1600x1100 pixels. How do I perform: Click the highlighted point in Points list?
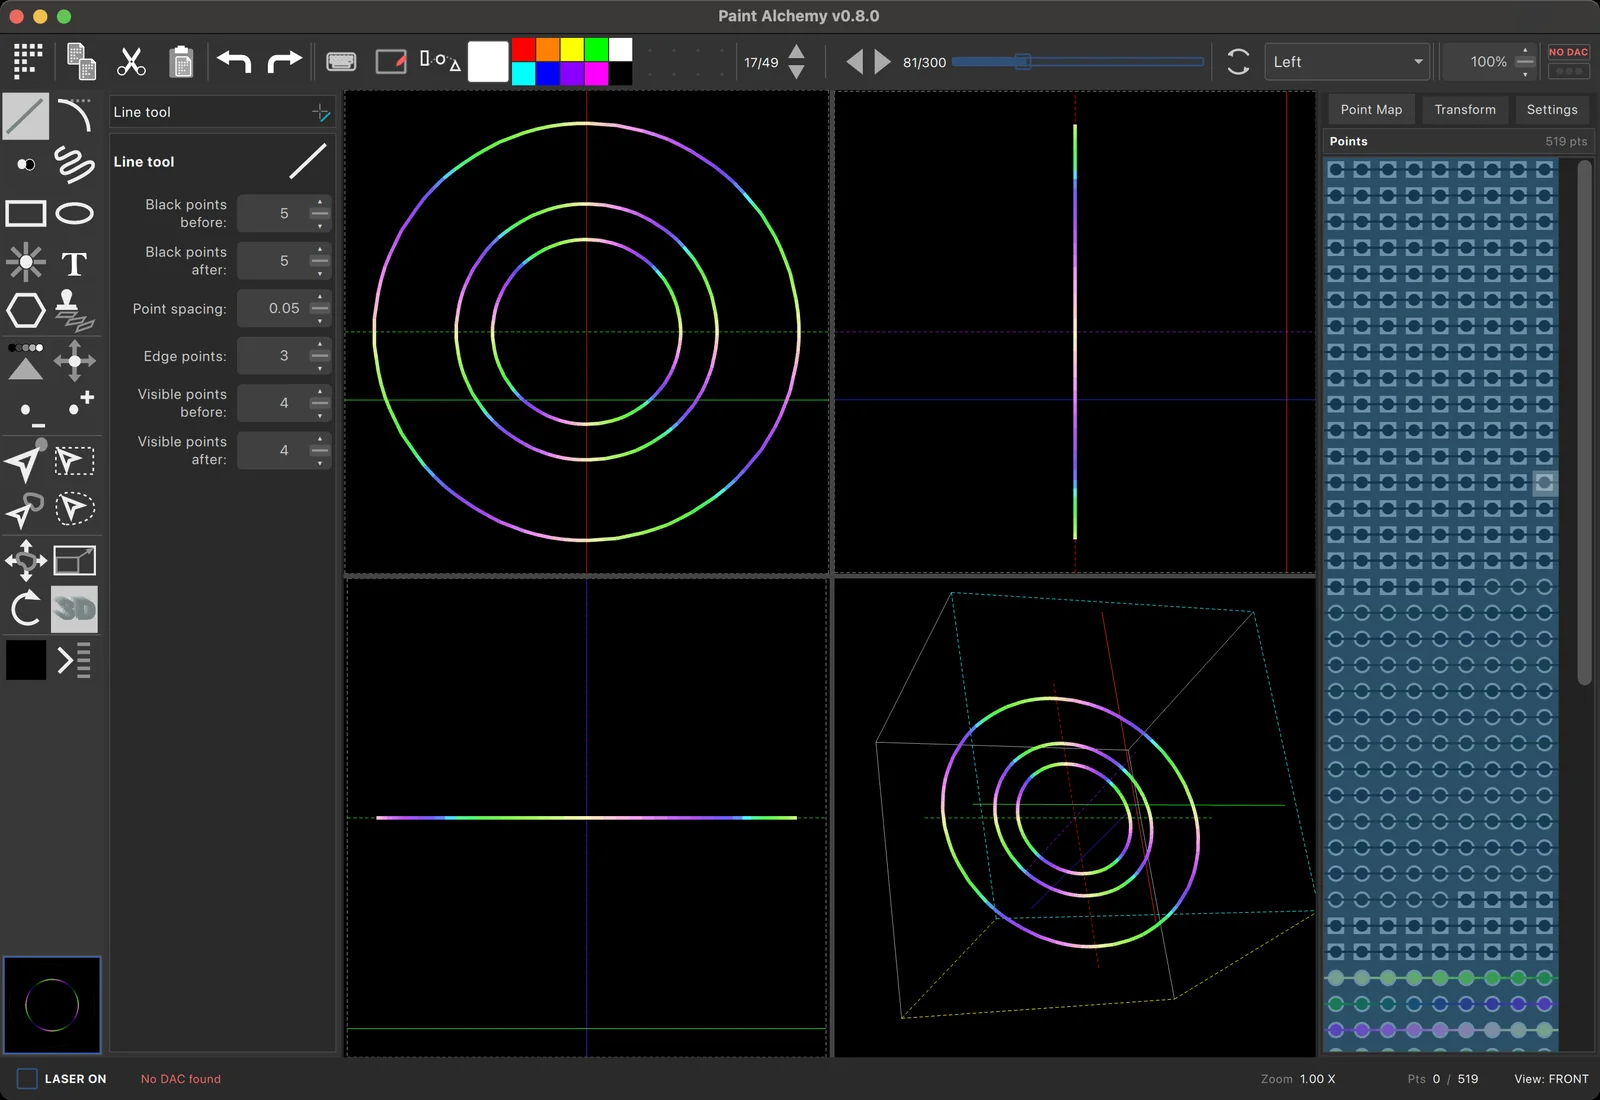(x=1545, y=484)
